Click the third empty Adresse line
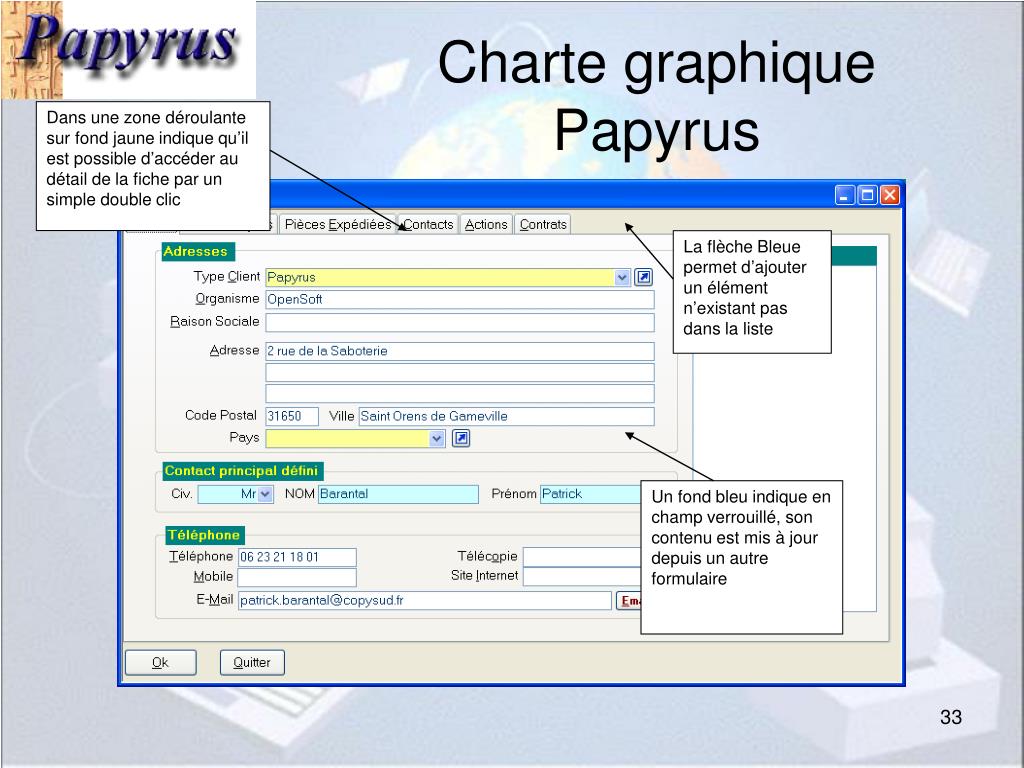 coord(460,394)
